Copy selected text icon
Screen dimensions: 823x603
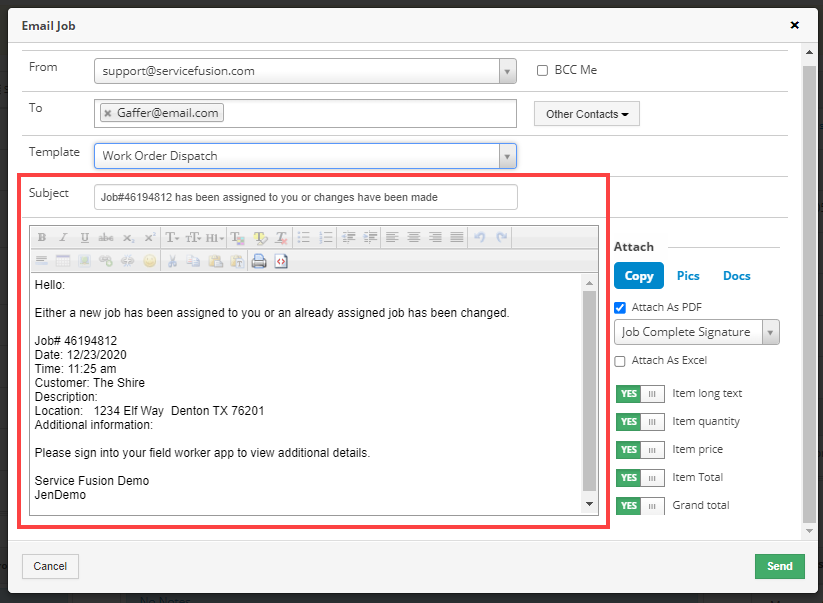click(193, 260)
